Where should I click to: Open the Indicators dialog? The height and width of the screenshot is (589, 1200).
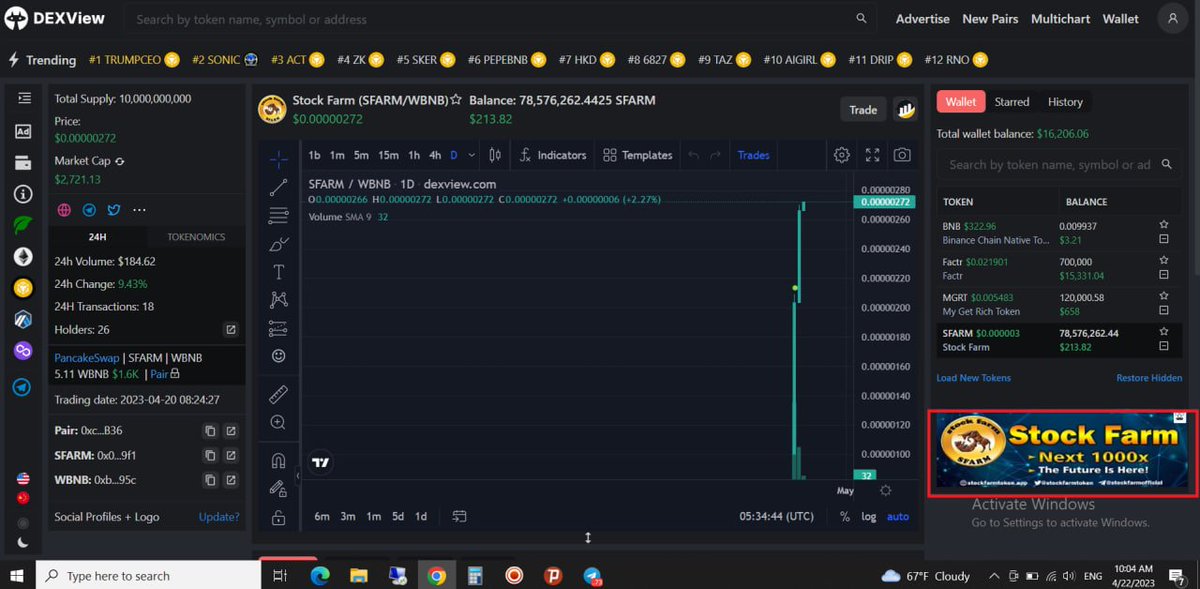click(552, 155)
